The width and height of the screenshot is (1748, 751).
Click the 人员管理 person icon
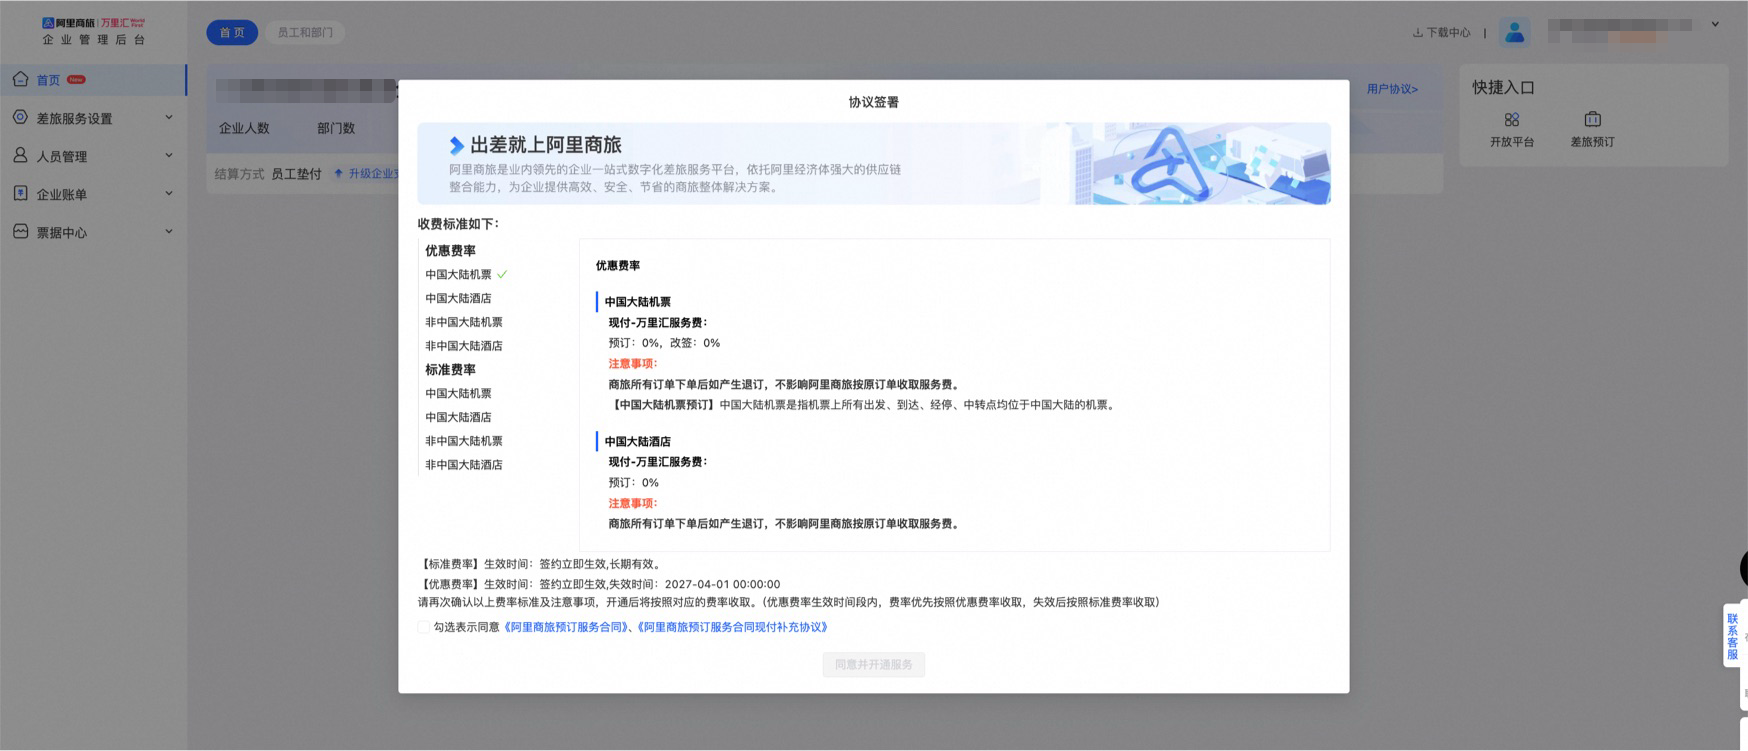(20, 155)
